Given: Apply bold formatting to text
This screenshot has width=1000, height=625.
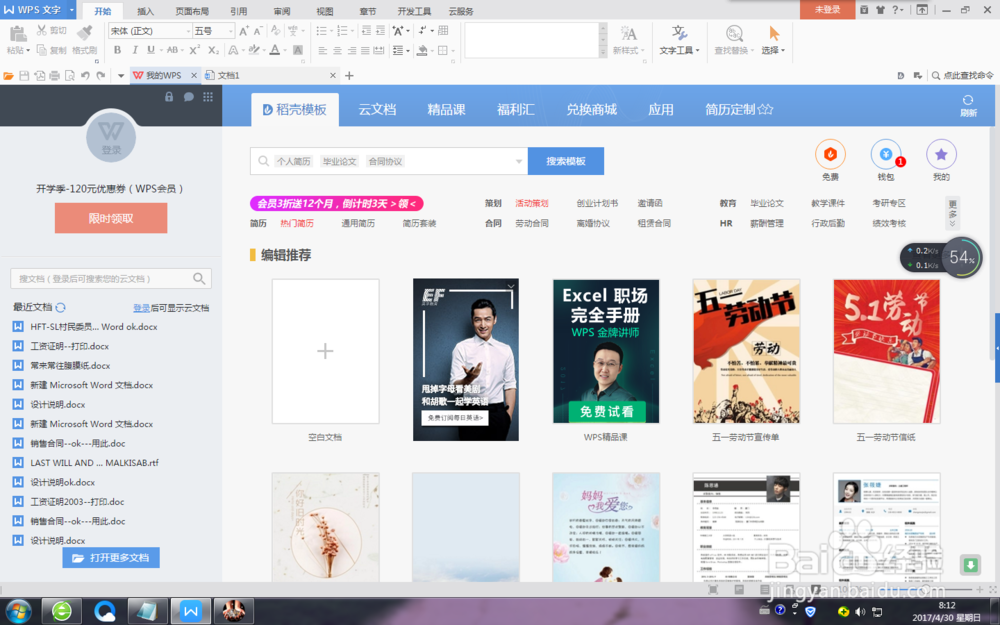Looking at the screenshot, I should 118,50.
